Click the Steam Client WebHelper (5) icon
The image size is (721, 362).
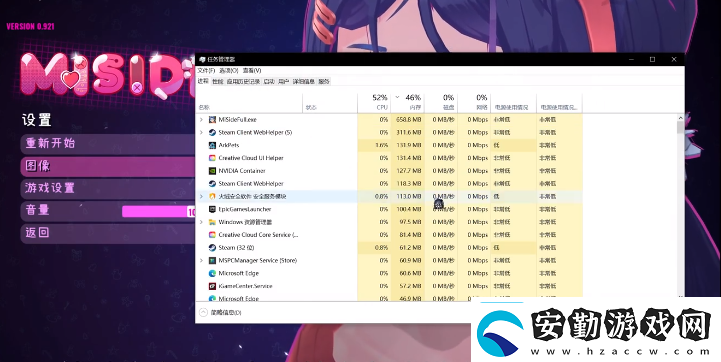212,132
